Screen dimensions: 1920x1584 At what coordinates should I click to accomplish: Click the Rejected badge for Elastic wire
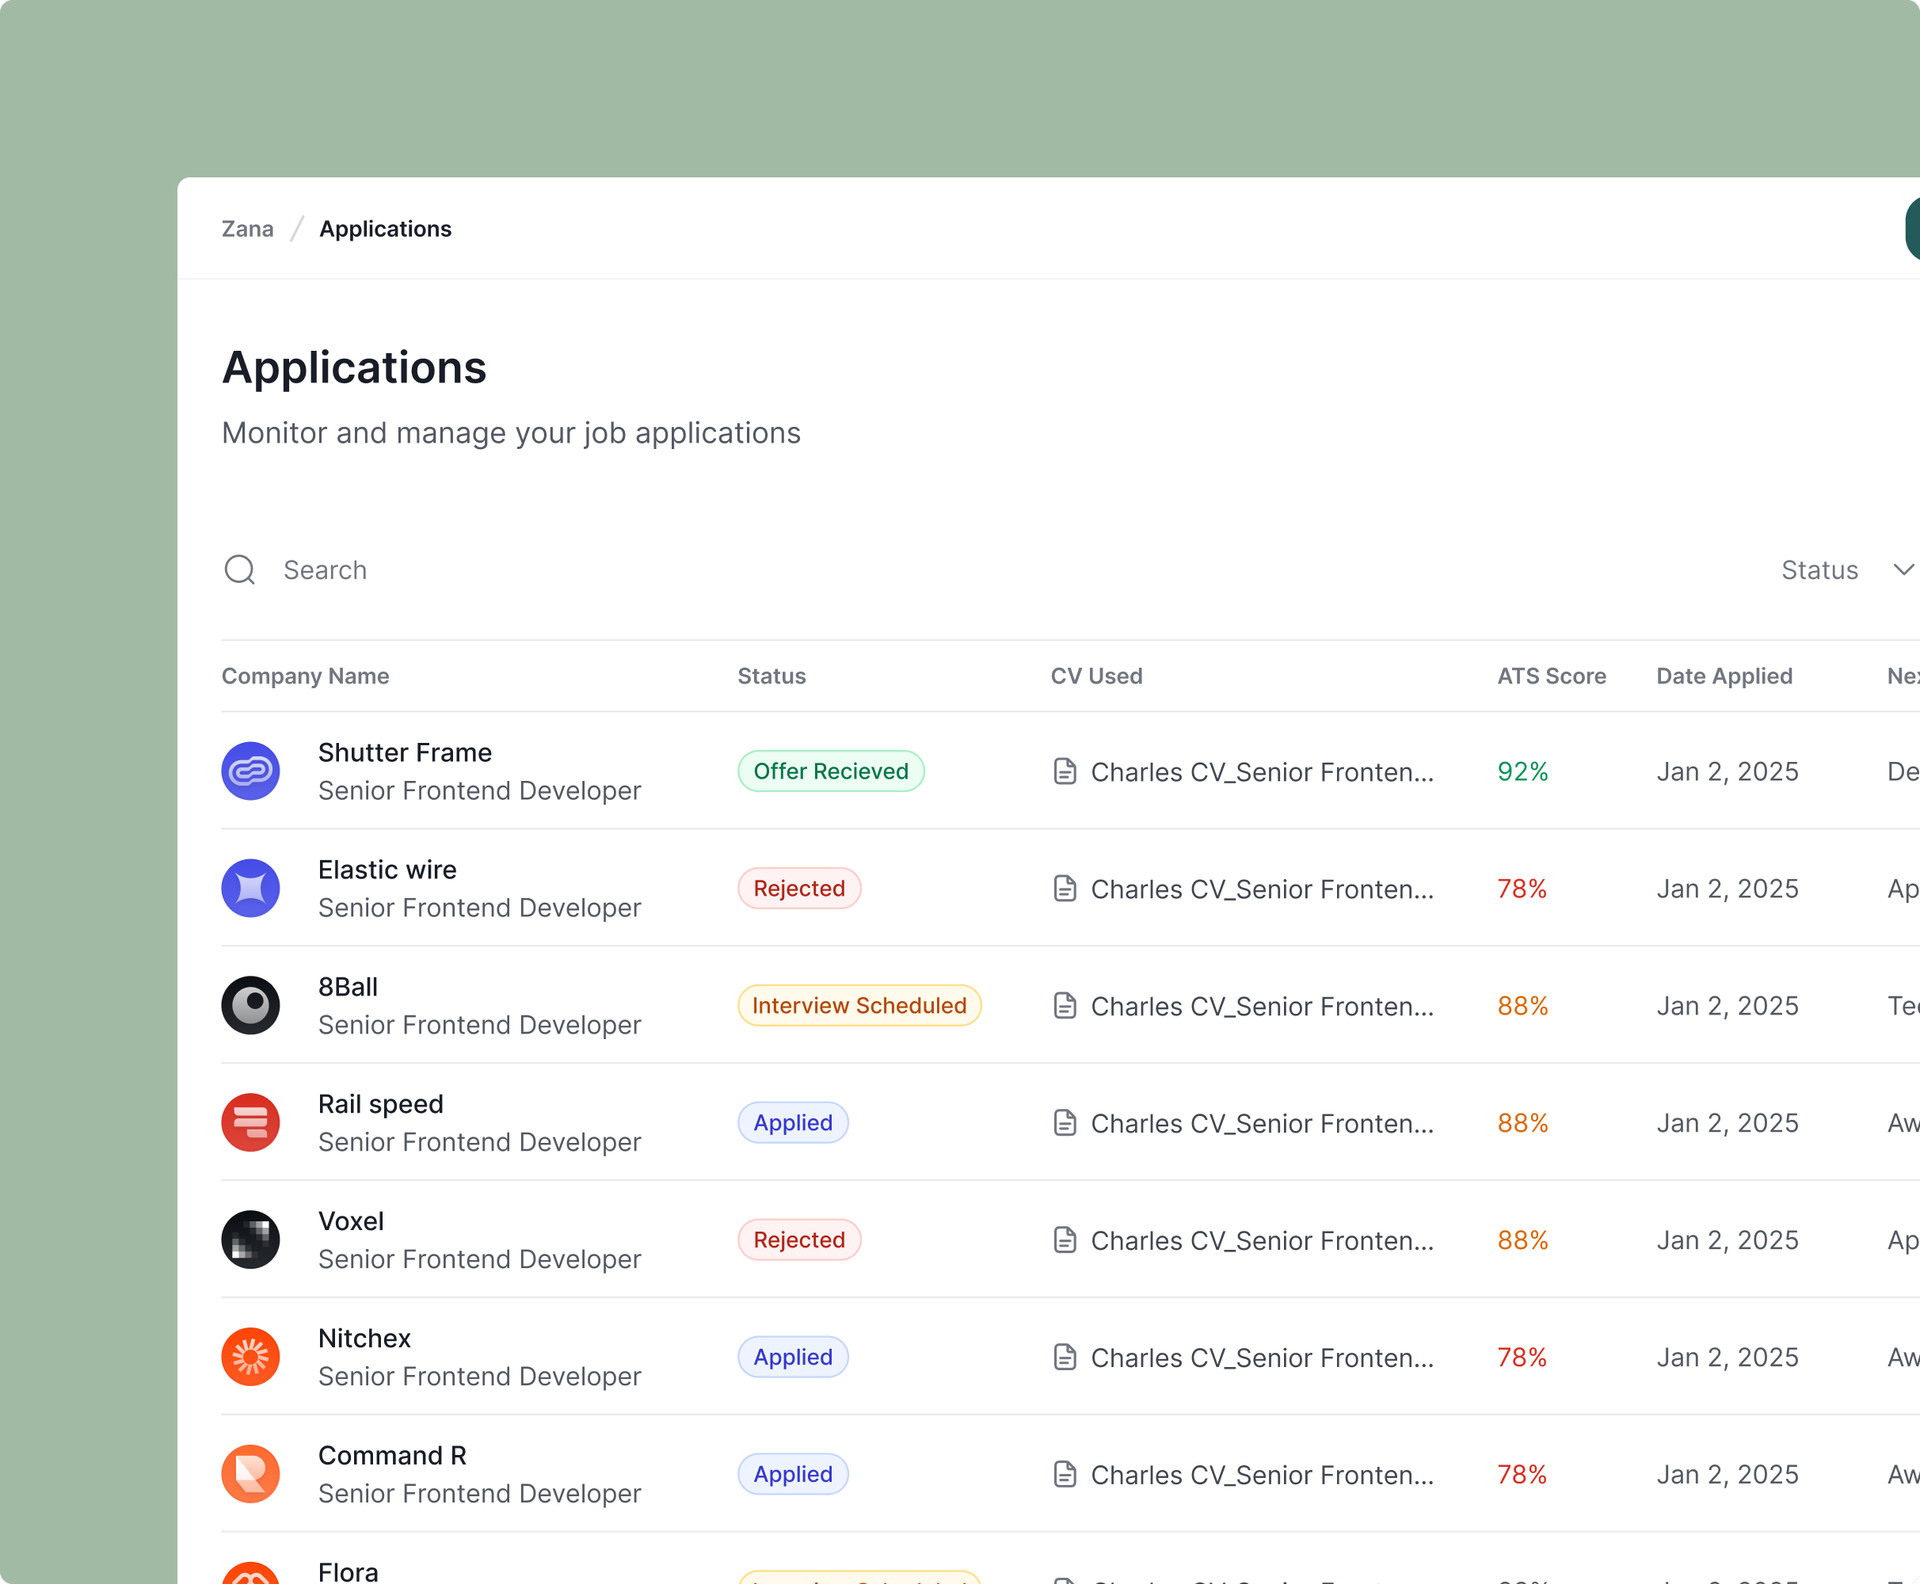pyautogui.click(x=798, y=888)
